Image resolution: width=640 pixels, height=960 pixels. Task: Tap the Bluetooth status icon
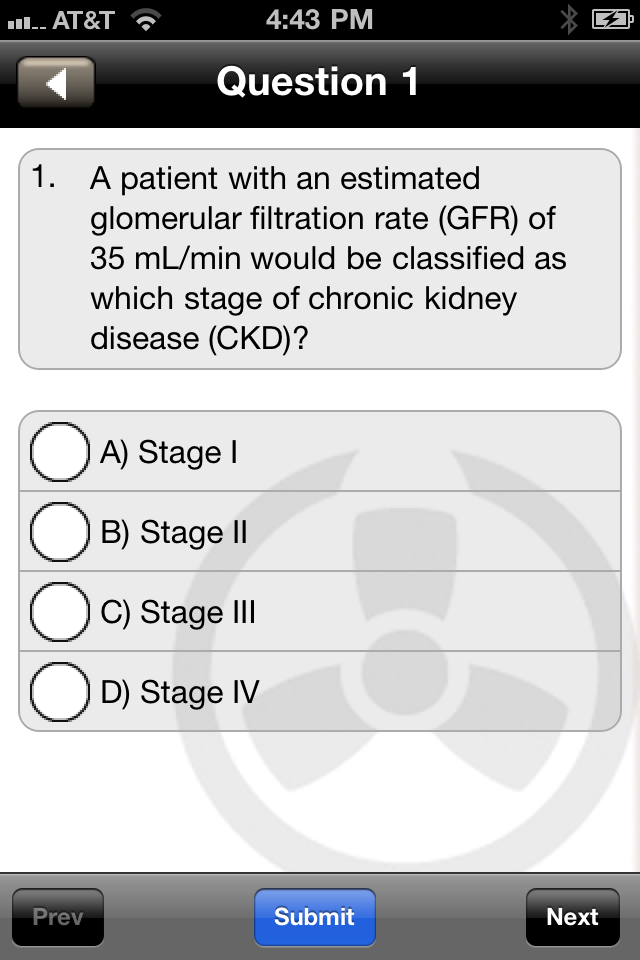tap(569, 19)
